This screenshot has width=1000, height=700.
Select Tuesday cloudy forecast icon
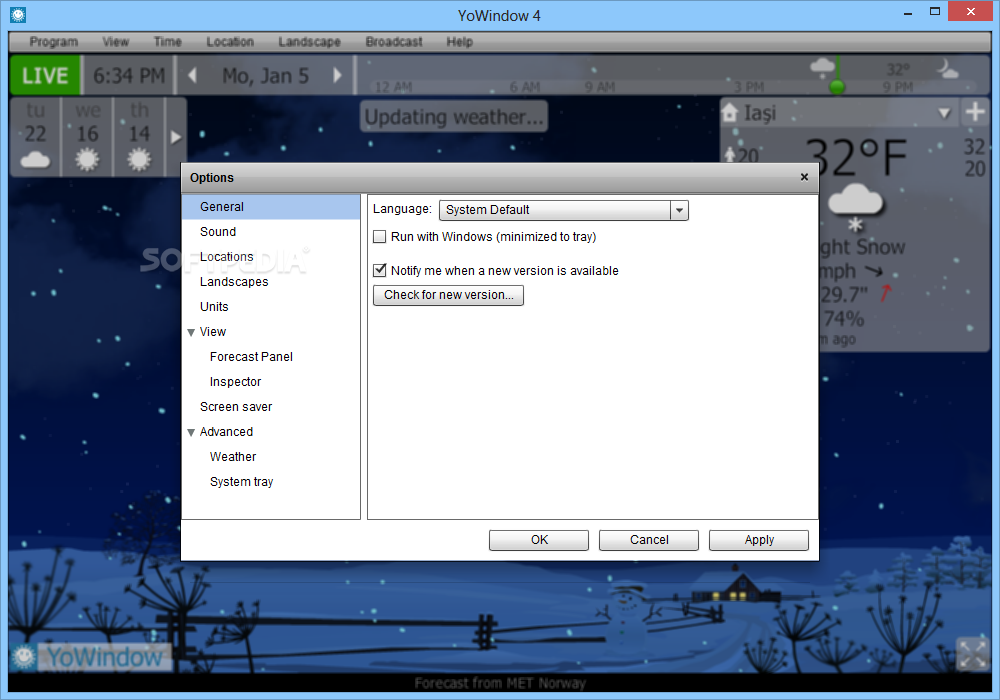[x=35, y=159]
